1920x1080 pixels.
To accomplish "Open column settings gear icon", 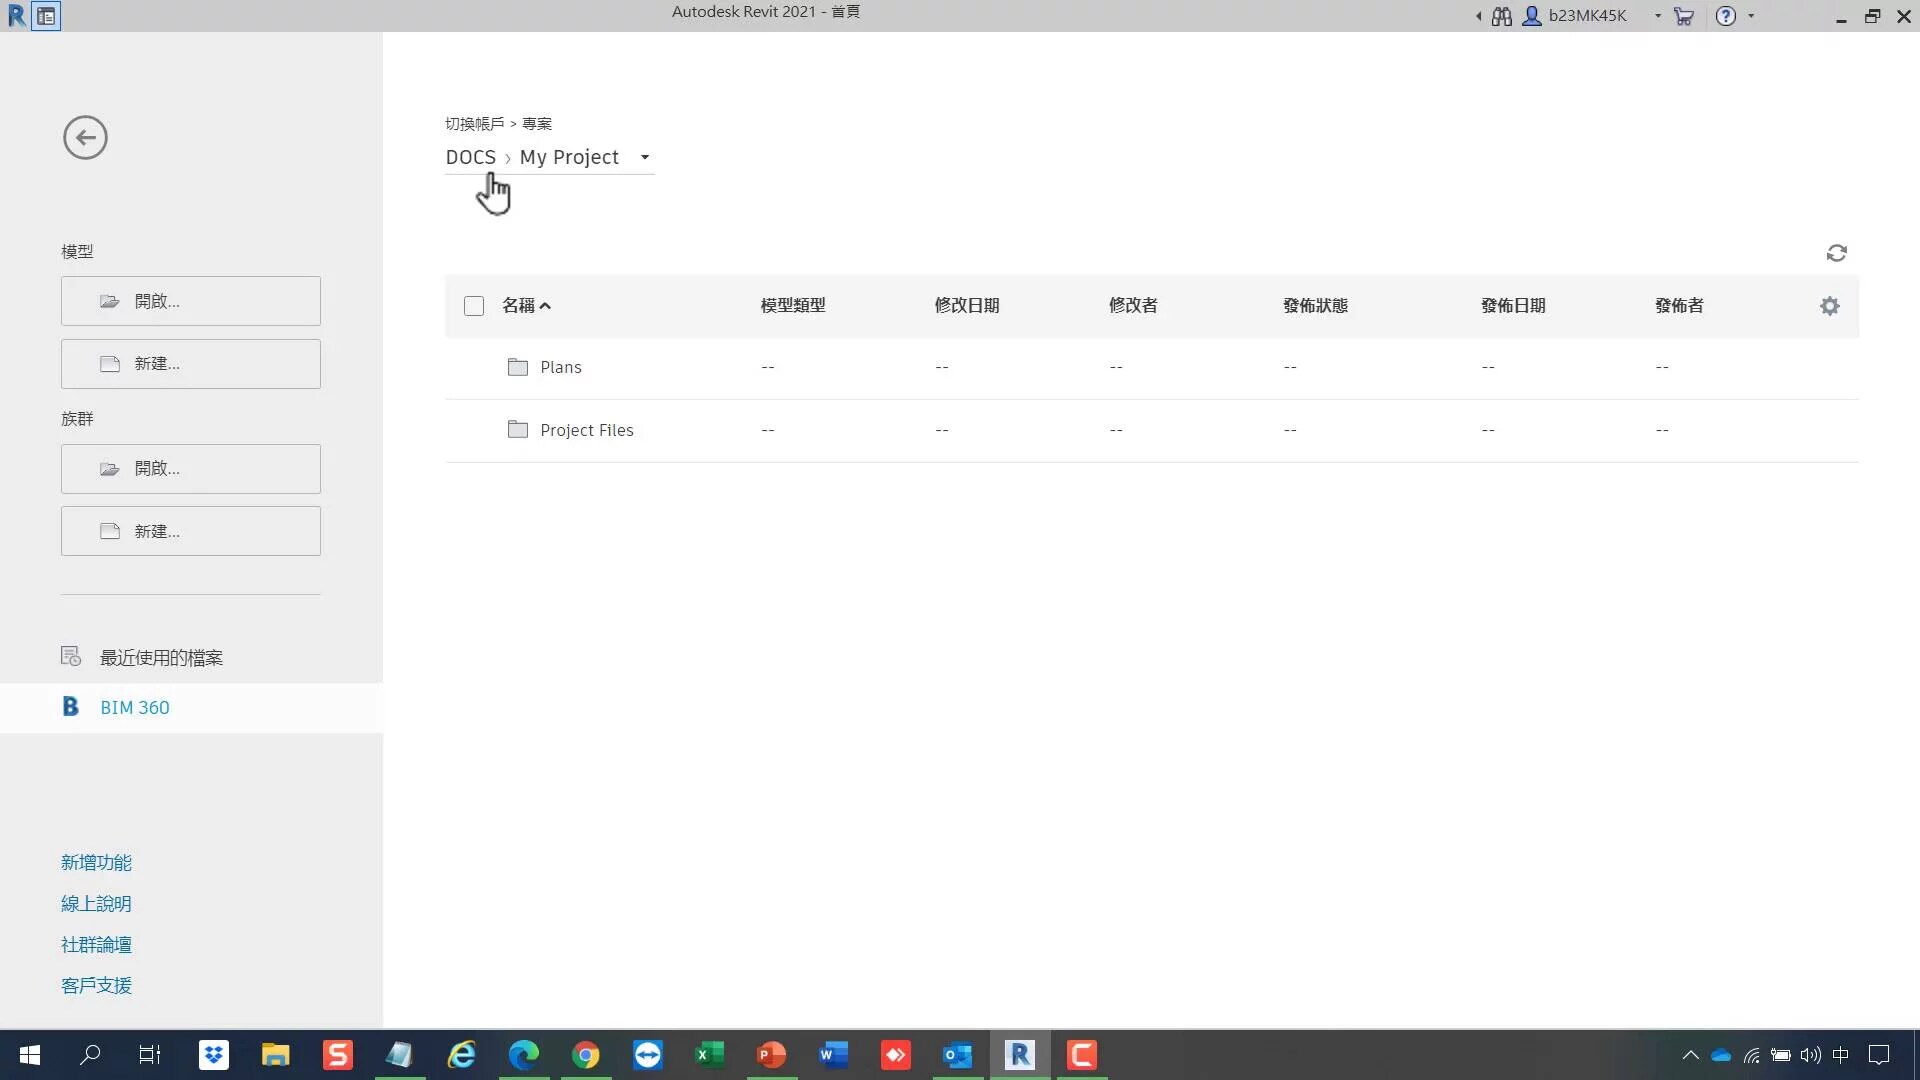I will (1829, 306).
